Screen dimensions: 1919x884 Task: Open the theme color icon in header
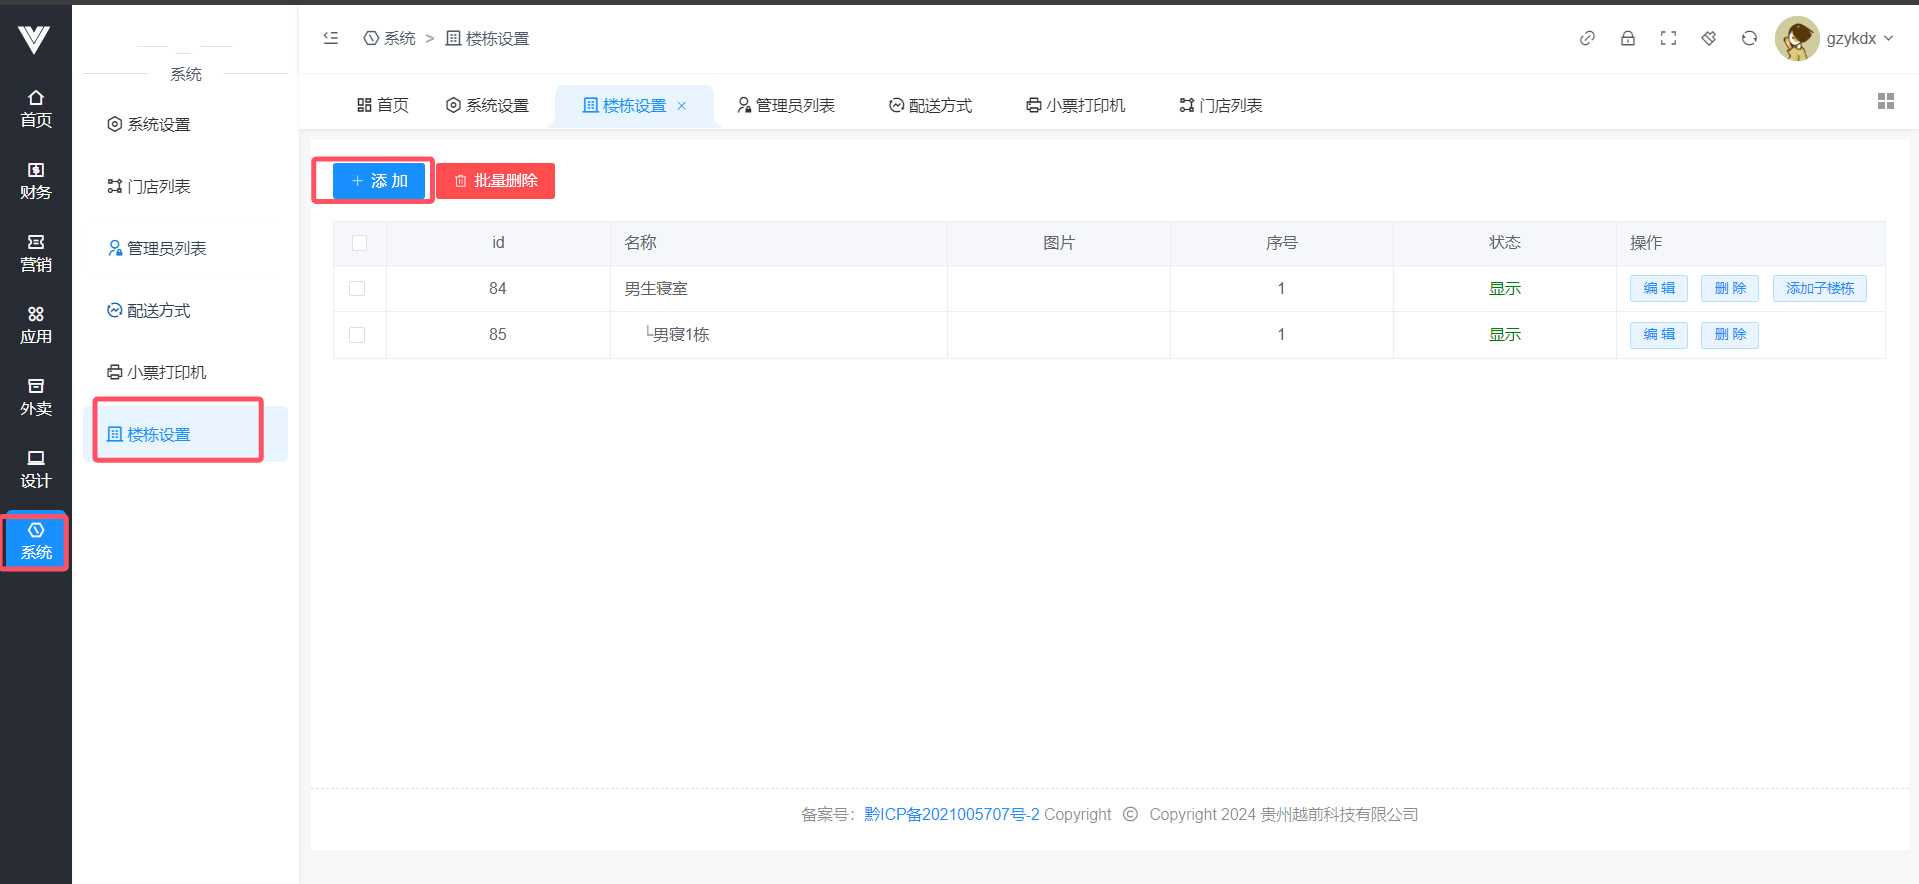pyautogui.click(x=1709, y=38)
